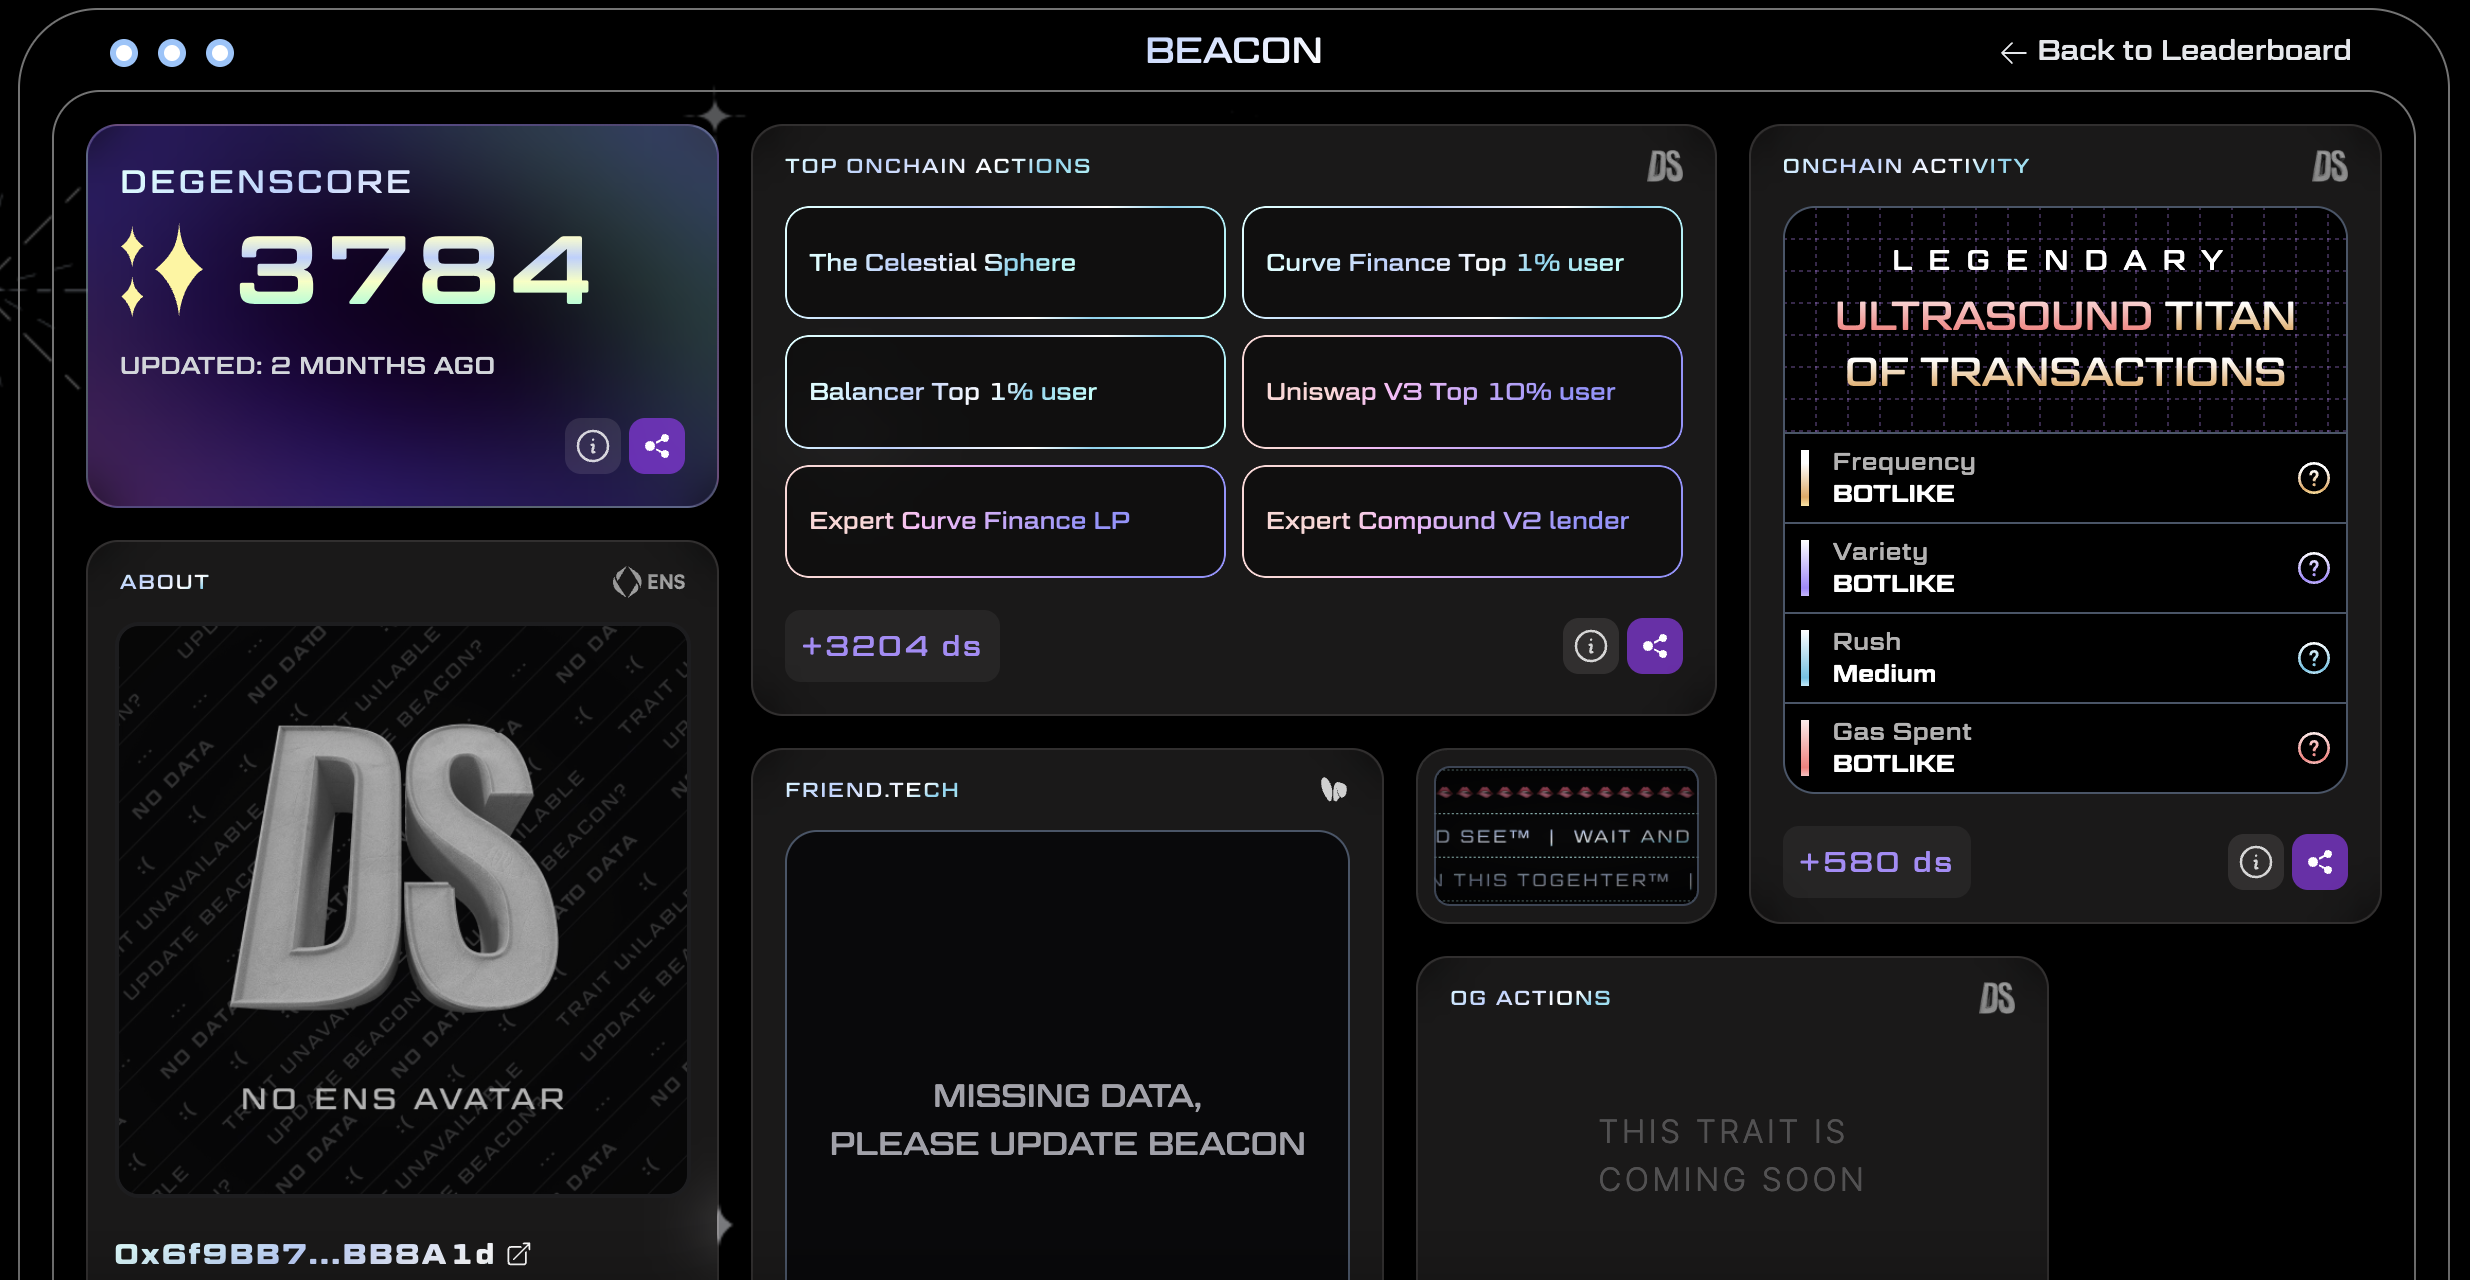The image size is (2470, 1280).
Task: Open Onchain Activity info icon
Action: pyautogui.click(x=2255, y=862)
